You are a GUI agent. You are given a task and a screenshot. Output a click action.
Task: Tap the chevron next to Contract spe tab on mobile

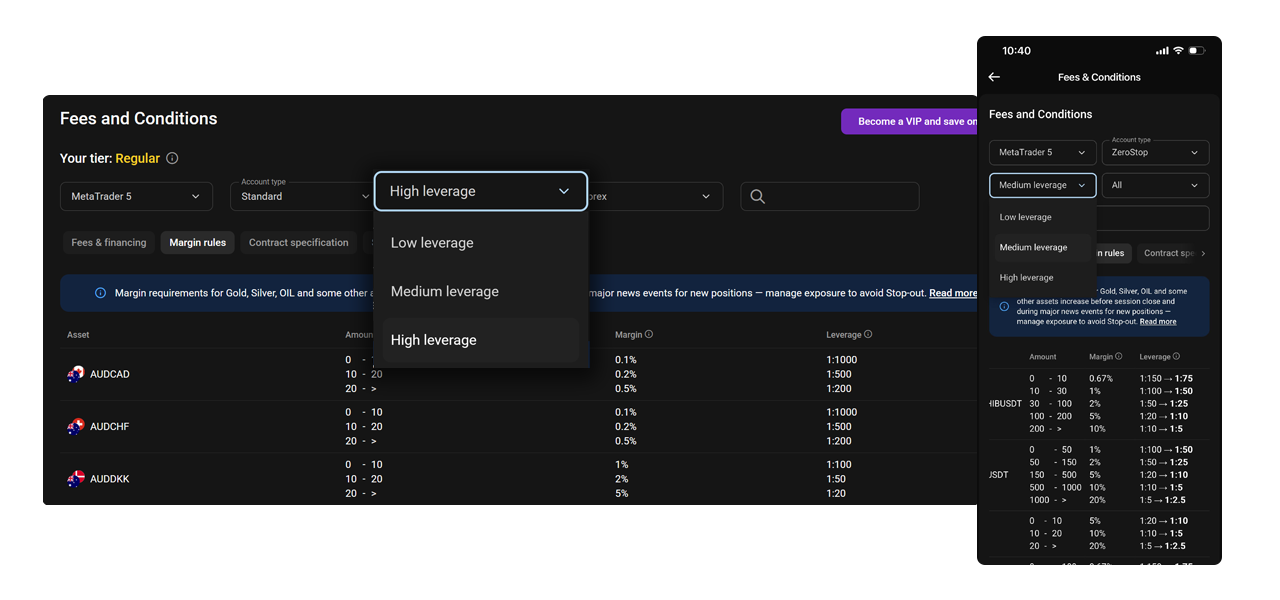click(x=1203, y=253)
